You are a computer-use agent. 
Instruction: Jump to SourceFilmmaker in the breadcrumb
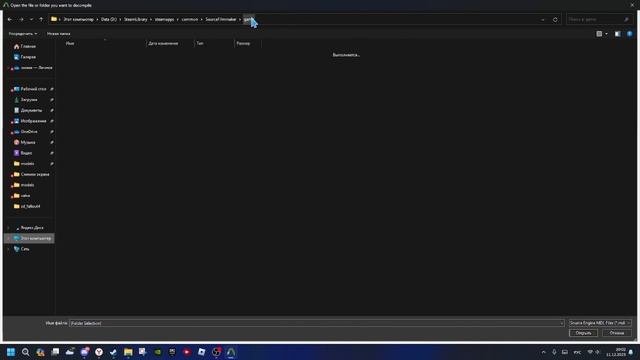(220, 19)
